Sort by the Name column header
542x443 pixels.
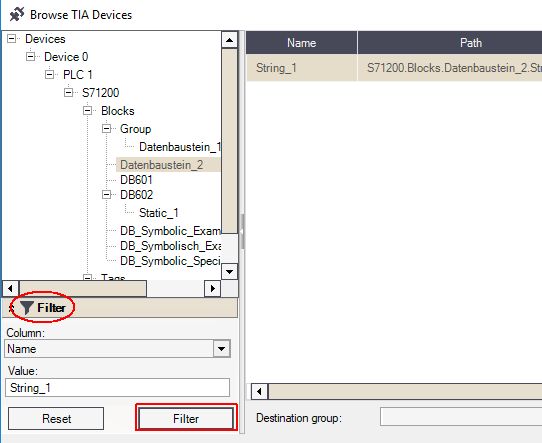pos(301,43)
